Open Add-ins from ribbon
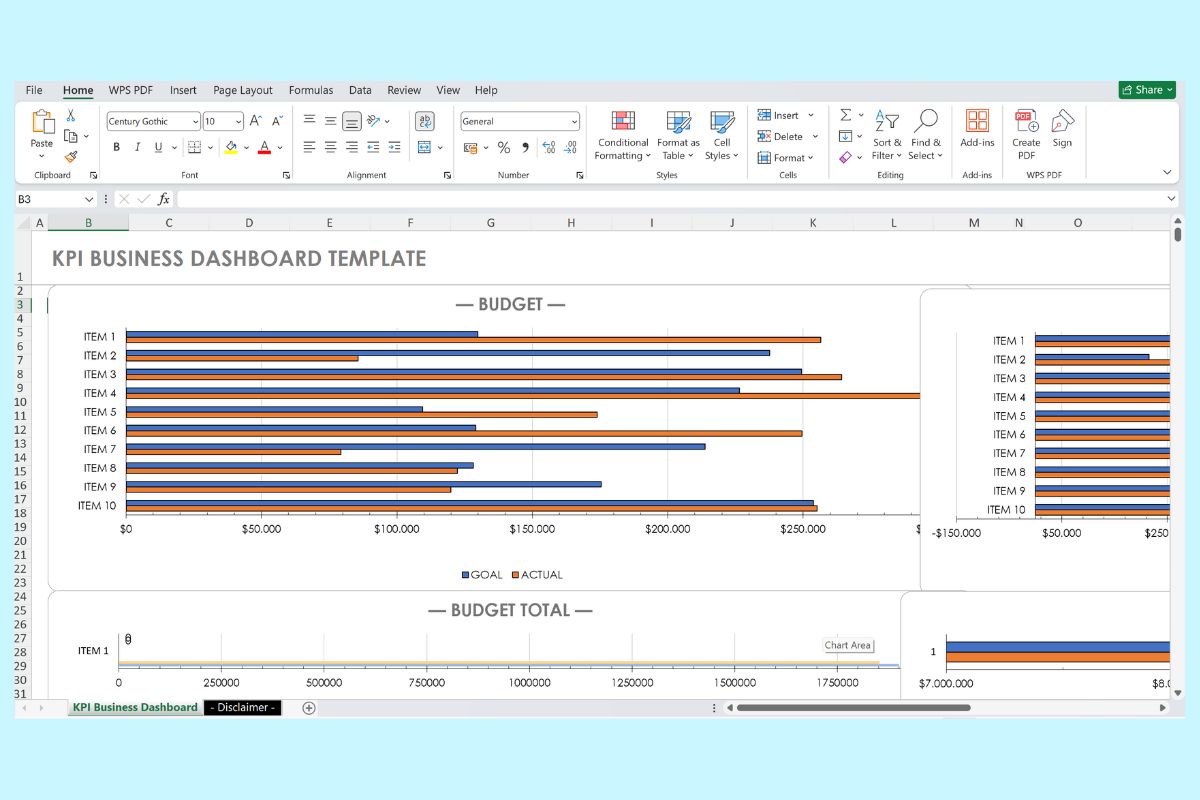This screenshot has width=1200, height=800. [977, 131]
